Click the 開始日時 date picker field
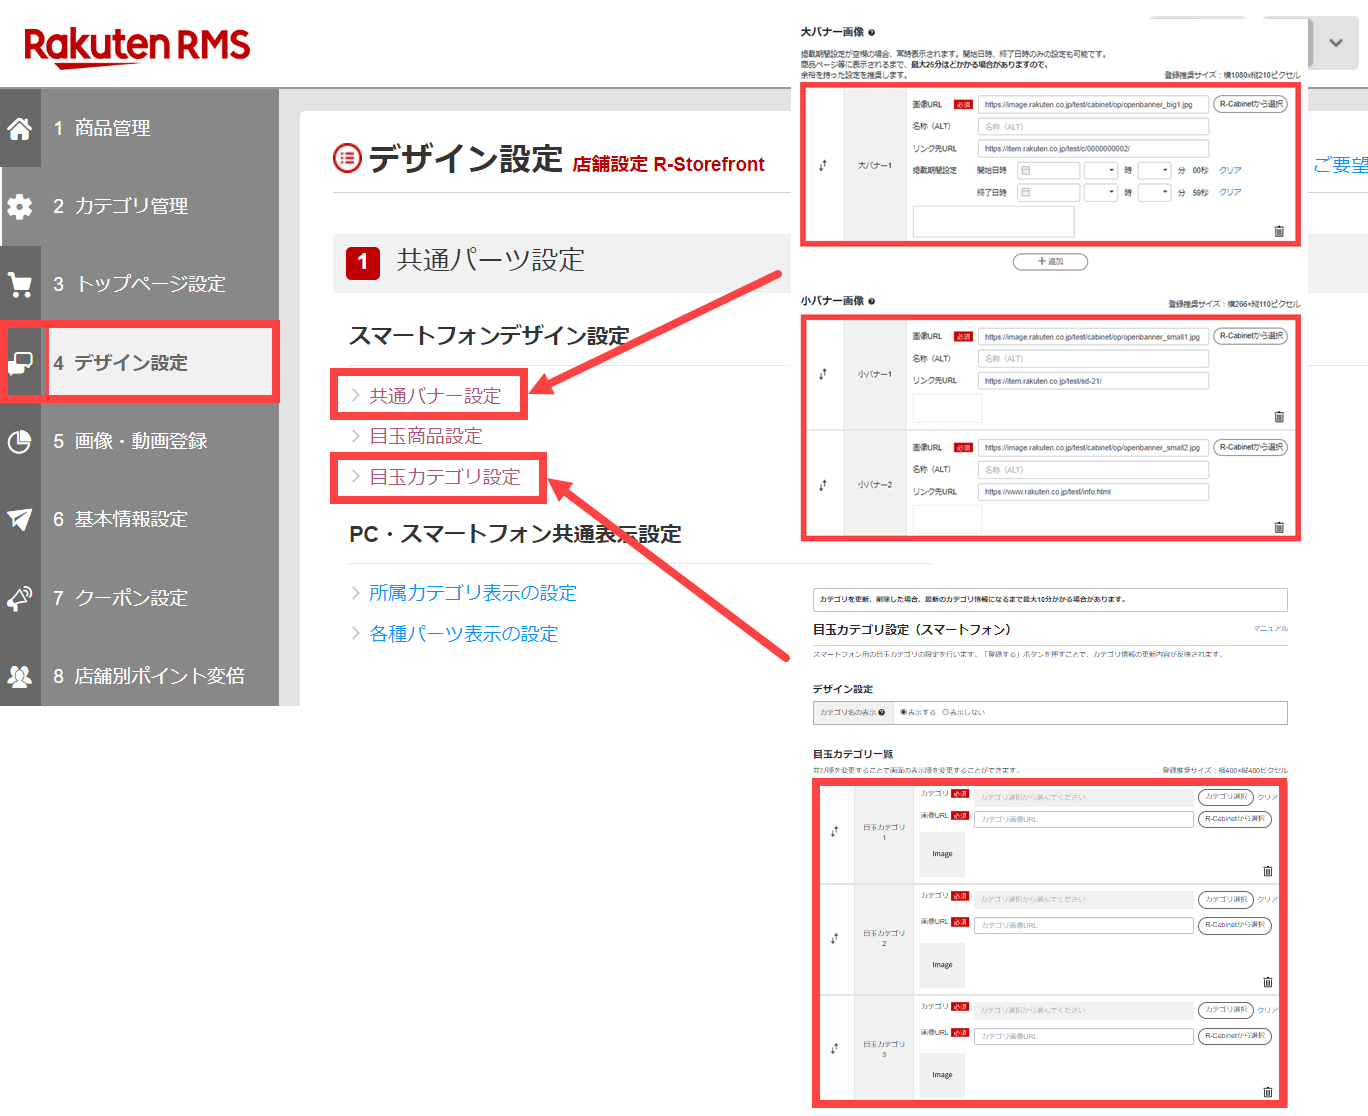Image resolution: width=1368 pixels, height=1116 pixels. click(x=1048, y=170)
